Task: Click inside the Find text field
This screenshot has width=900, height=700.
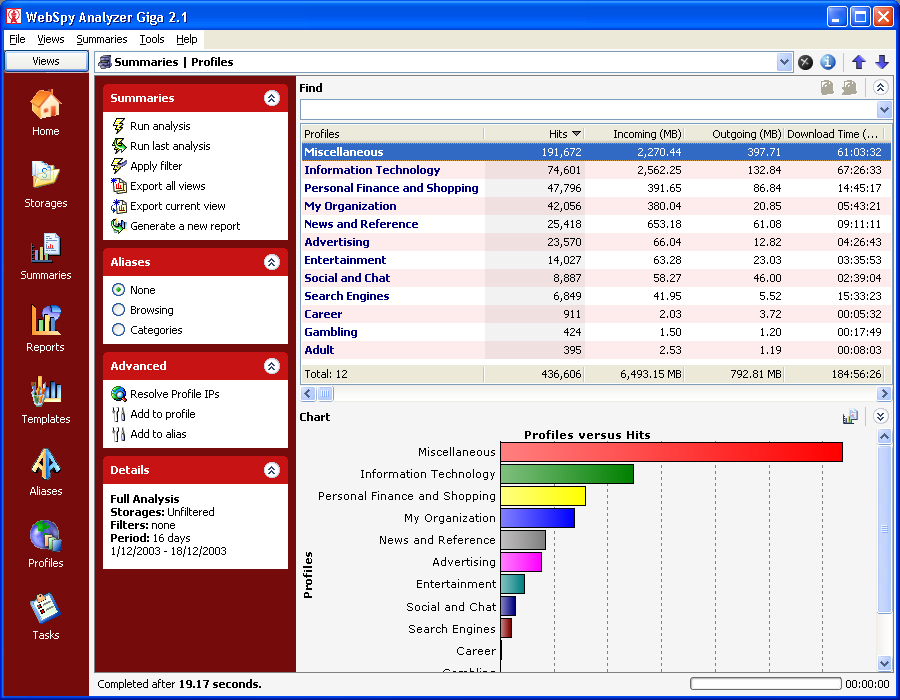Action: (x=588, y=109)
